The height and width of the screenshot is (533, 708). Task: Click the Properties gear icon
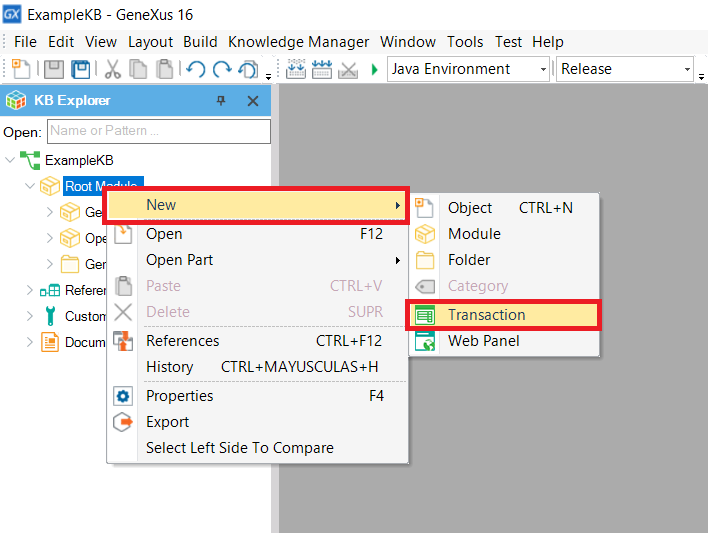(123, 396)
